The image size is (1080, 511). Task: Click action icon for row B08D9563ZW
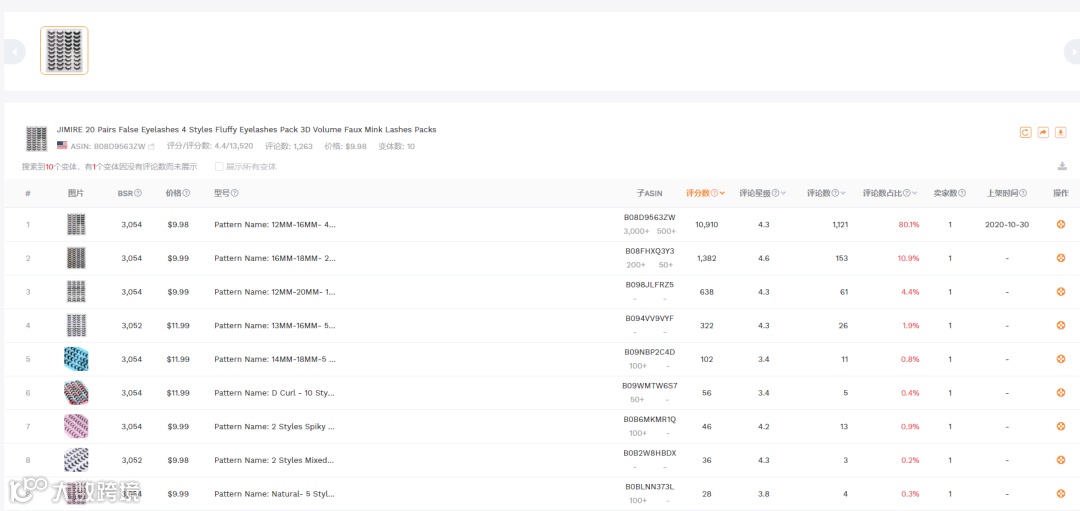click(1061, 225)
